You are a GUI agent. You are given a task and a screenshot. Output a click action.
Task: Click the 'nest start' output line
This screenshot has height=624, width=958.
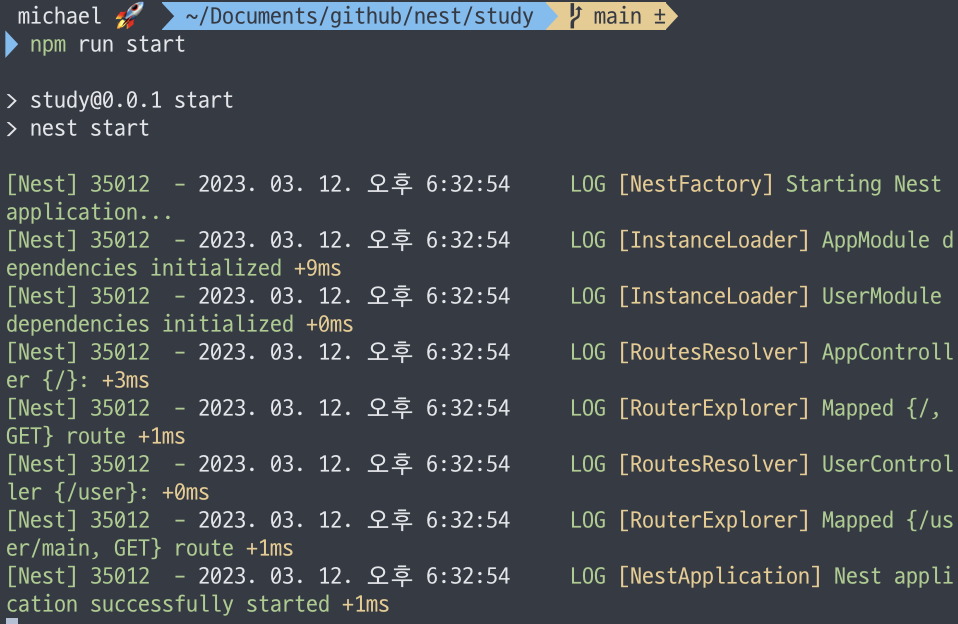[x=89, y=128]
